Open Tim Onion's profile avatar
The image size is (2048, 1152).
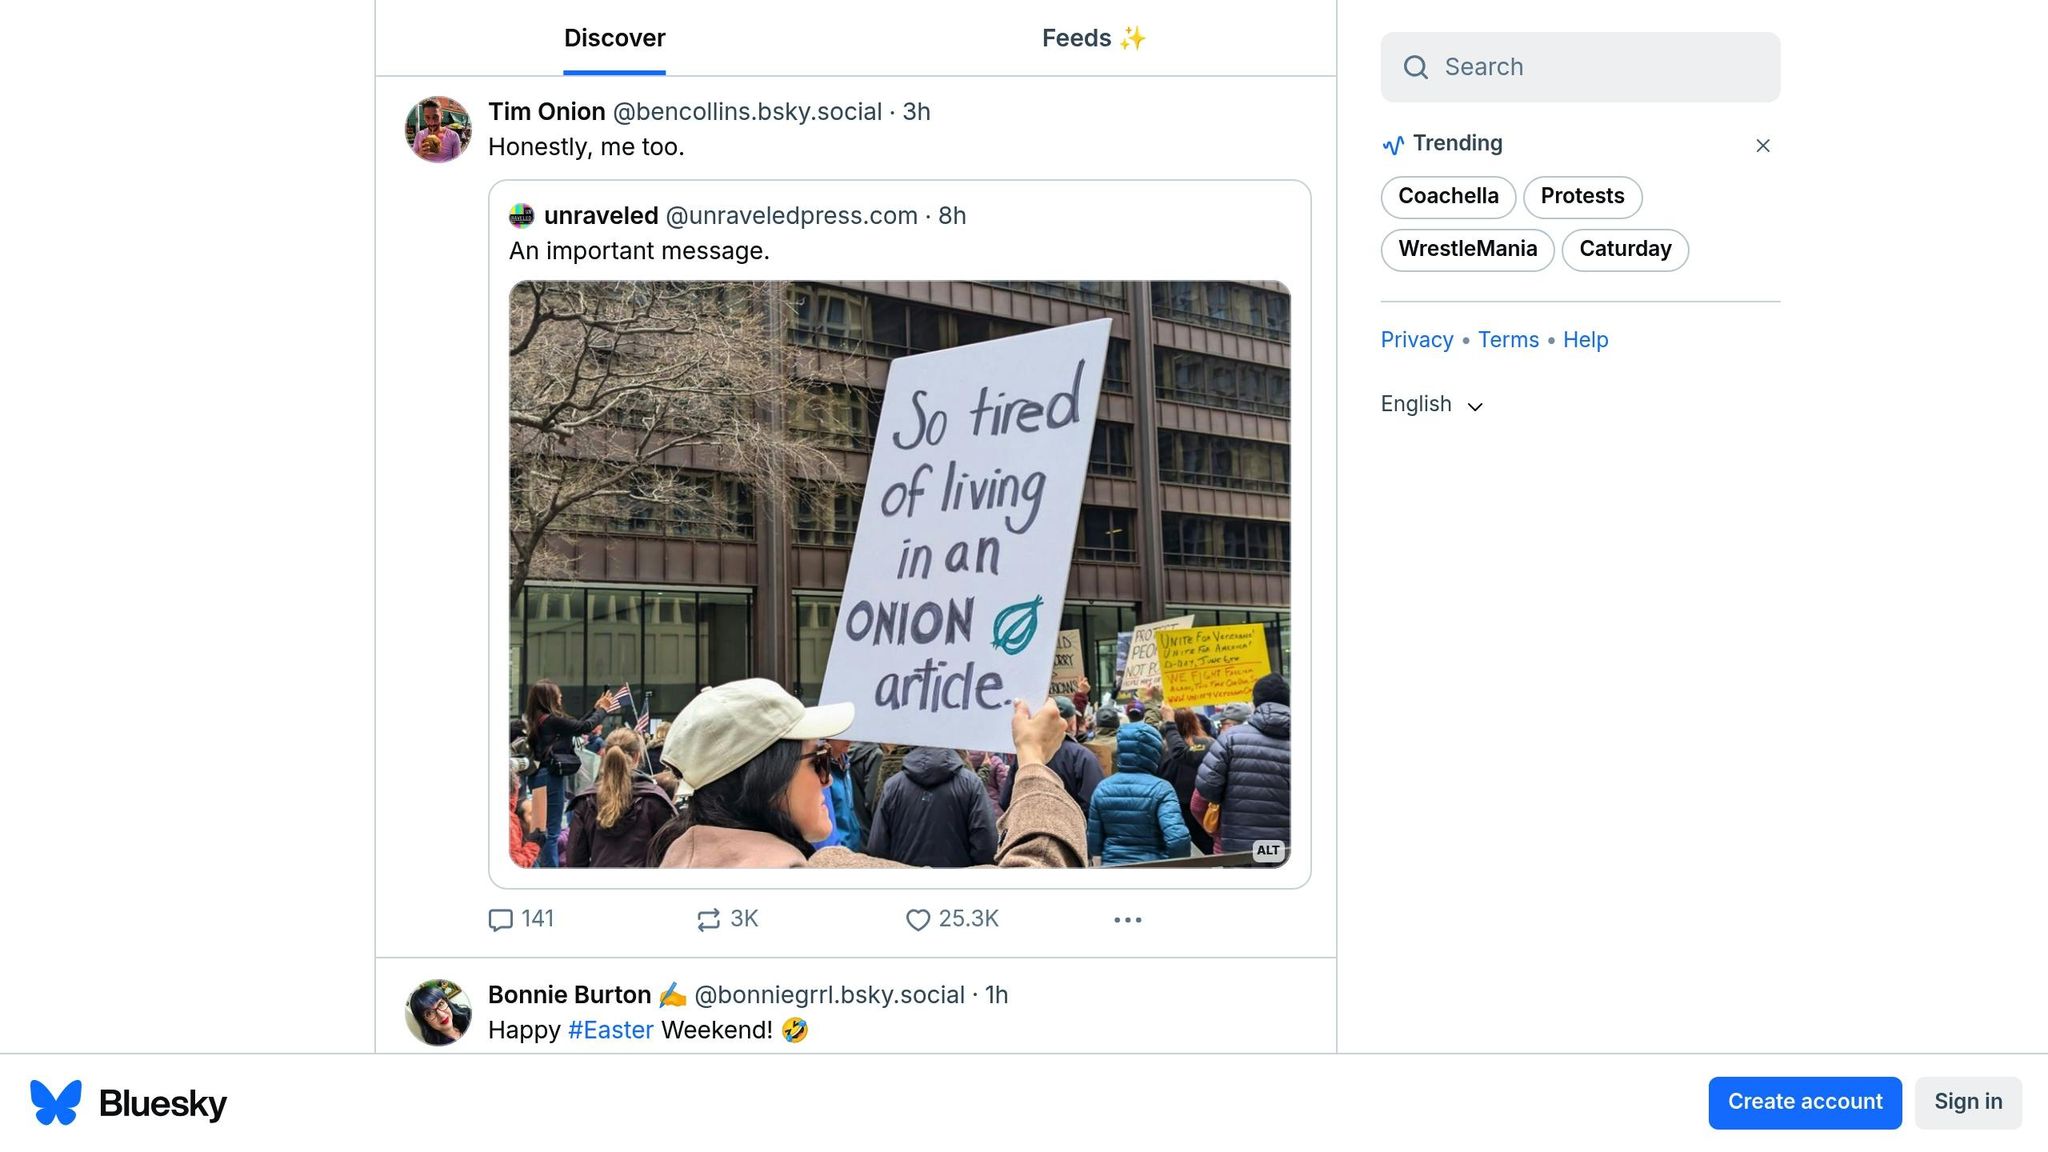coord(438,129)
